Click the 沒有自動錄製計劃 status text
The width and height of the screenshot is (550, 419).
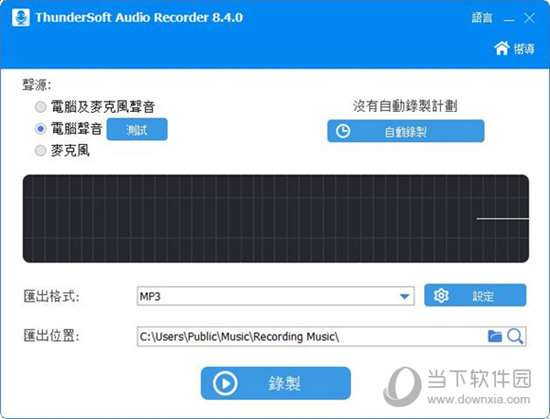pyautogui.click(x=405, y=106)
